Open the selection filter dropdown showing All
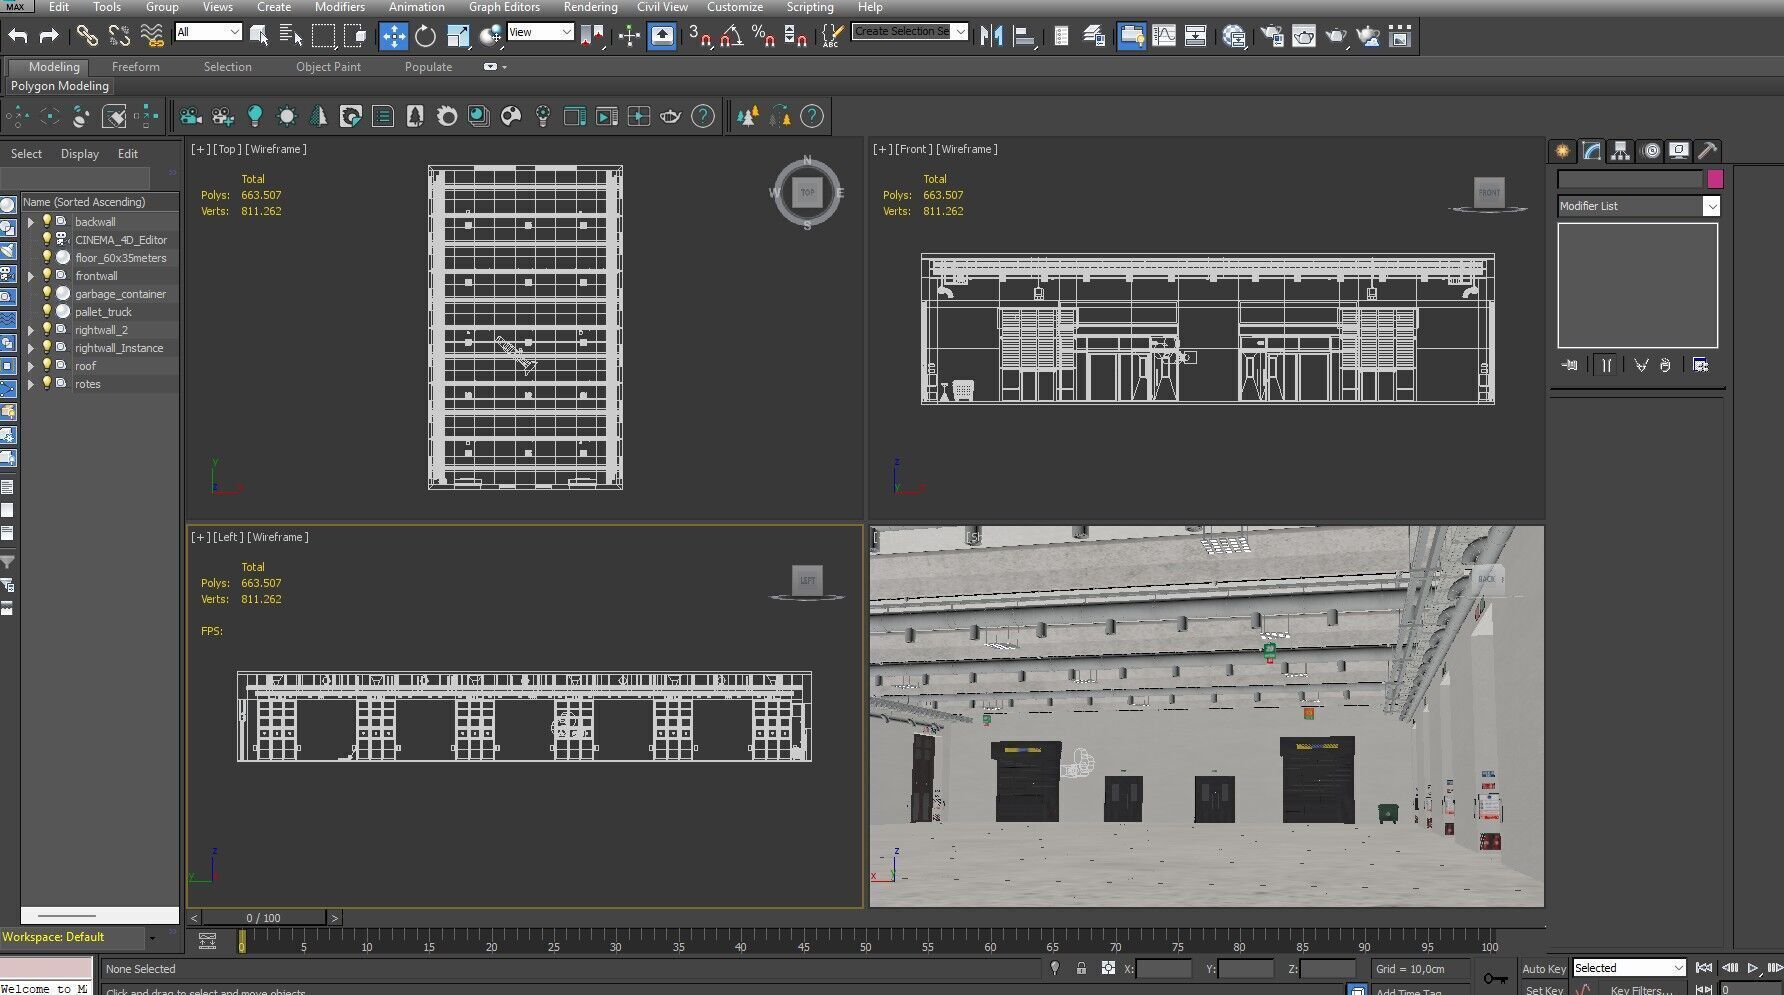This screenshot has width=1784, height=995. pos(208,32)
